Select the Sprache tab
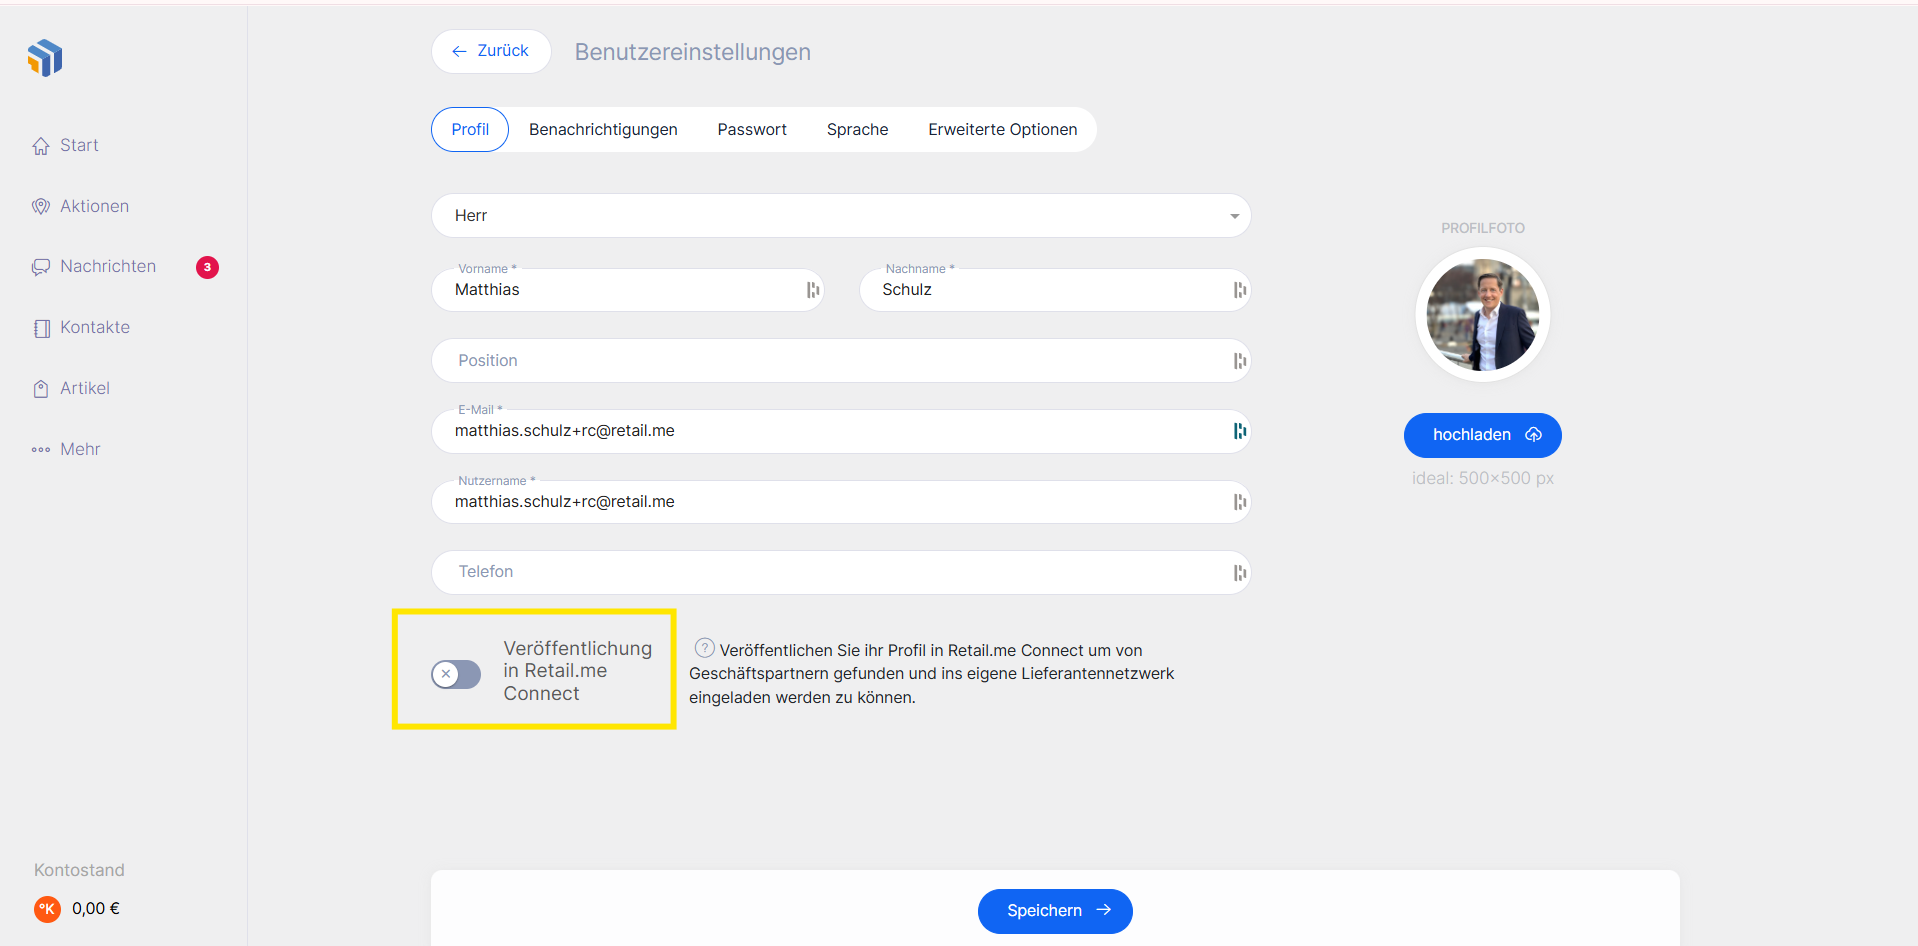The image size is (1918, 946). 857,130
